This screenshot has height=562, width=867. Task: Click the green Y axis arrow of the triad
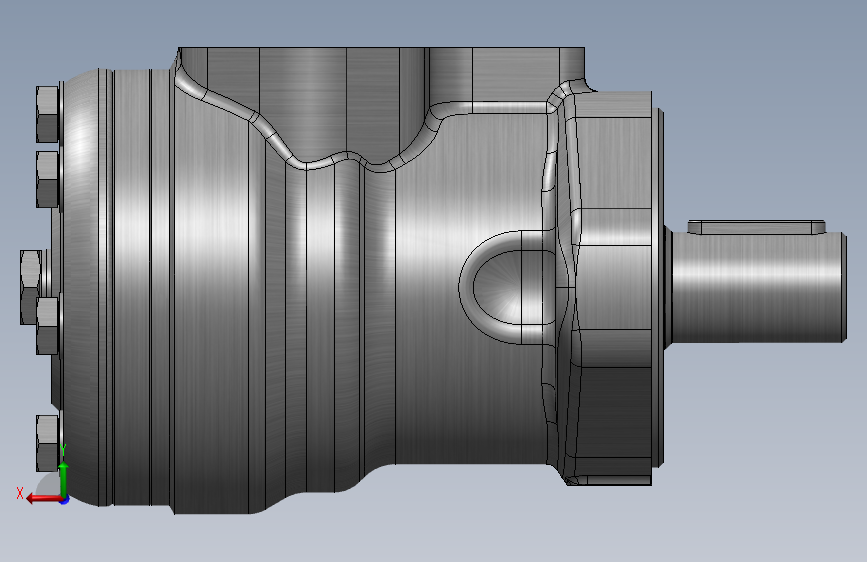coord(64,480)
